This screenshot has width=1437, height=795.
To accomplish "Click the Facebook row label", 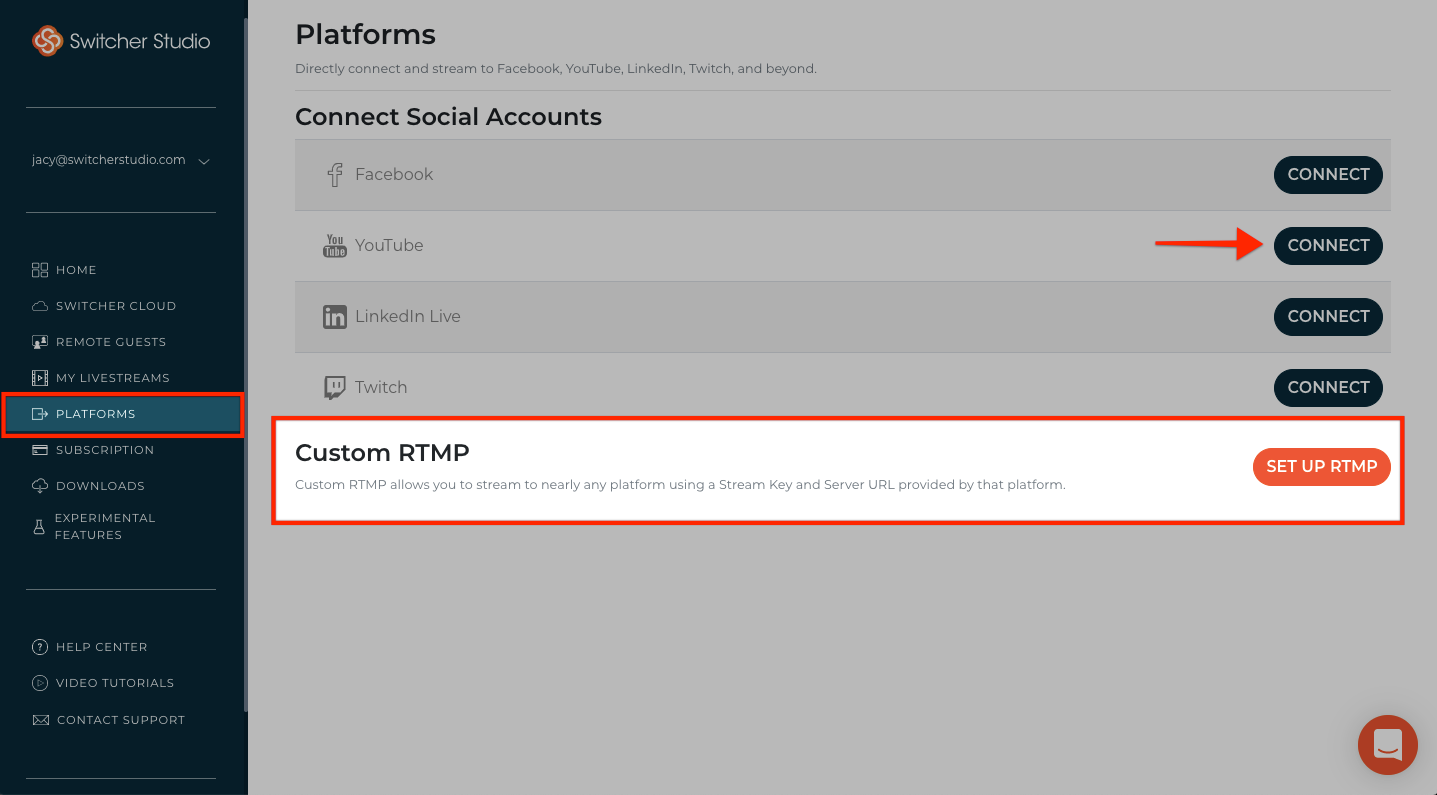I will coord(394,175).
